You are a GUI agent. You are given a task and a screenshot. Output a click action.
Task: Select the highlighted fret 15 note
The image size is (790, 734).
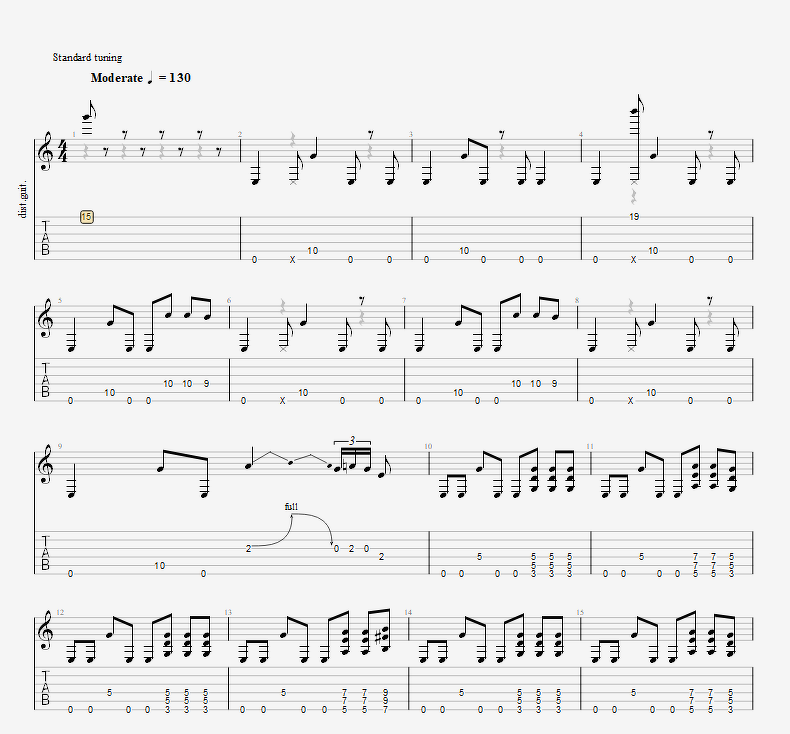[x=87, y=217]
